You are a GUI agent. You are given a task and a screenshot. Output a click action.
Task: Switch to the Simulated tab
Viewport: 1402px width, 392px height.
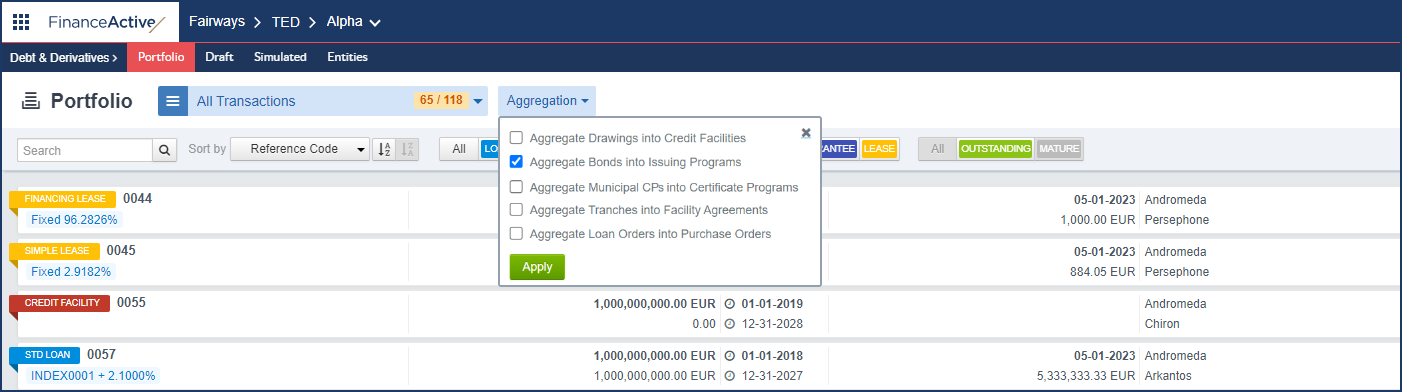(280, 58)
